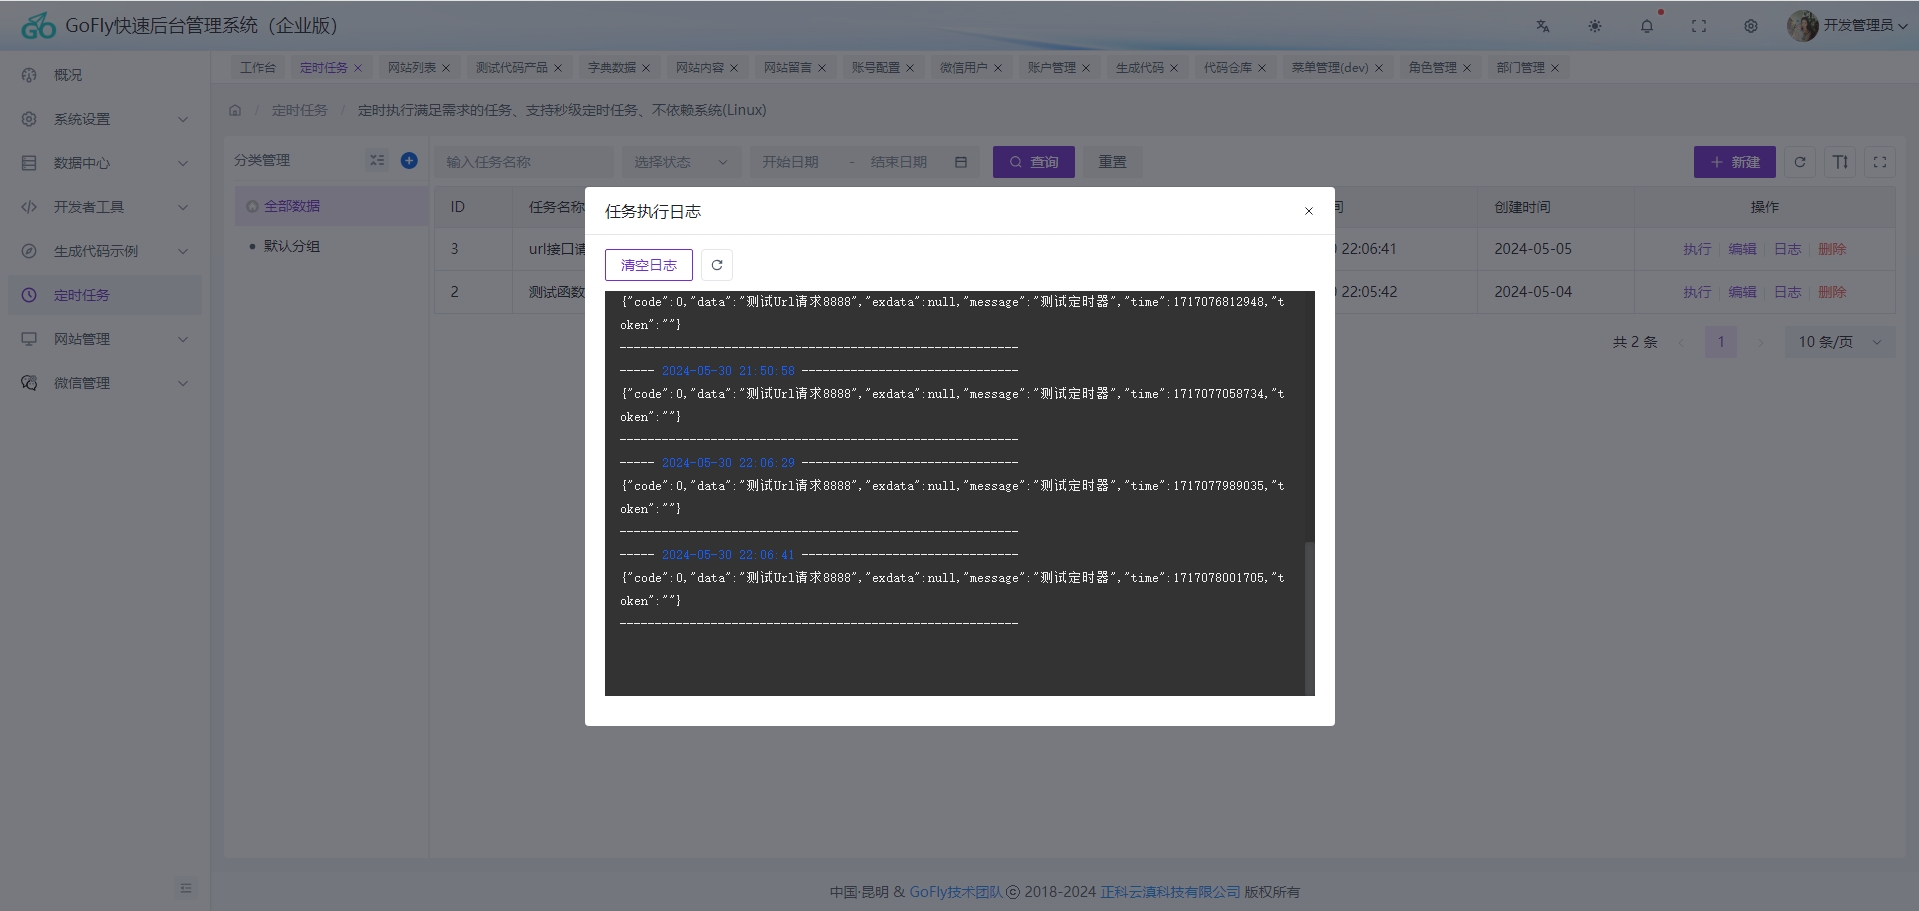Switch to the 测试代码产品 tab

click(512, 68)
